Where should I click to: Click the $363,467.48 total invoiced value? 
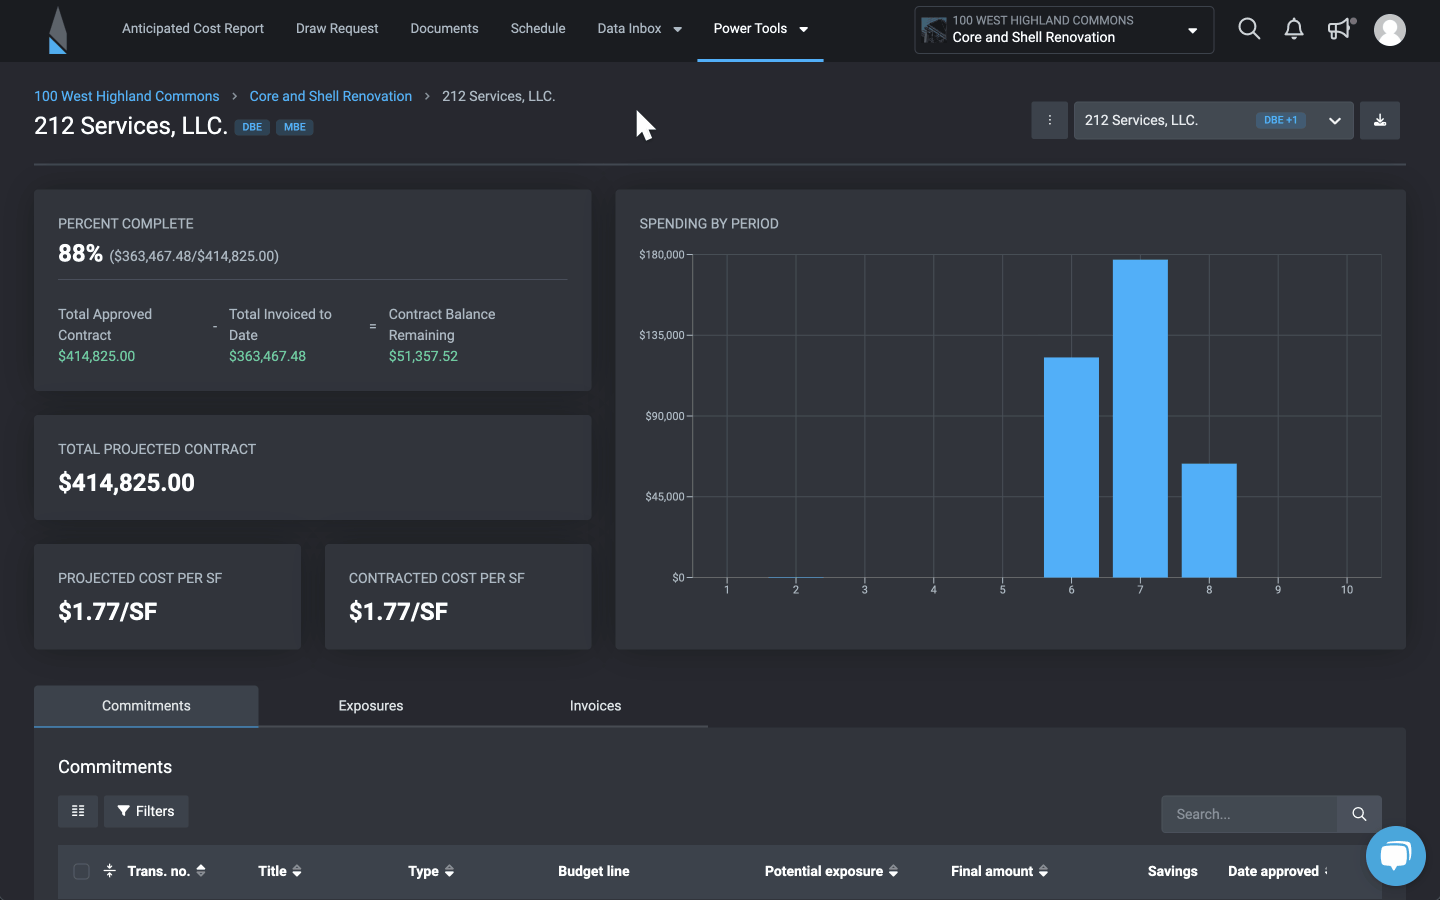[267, 356]
